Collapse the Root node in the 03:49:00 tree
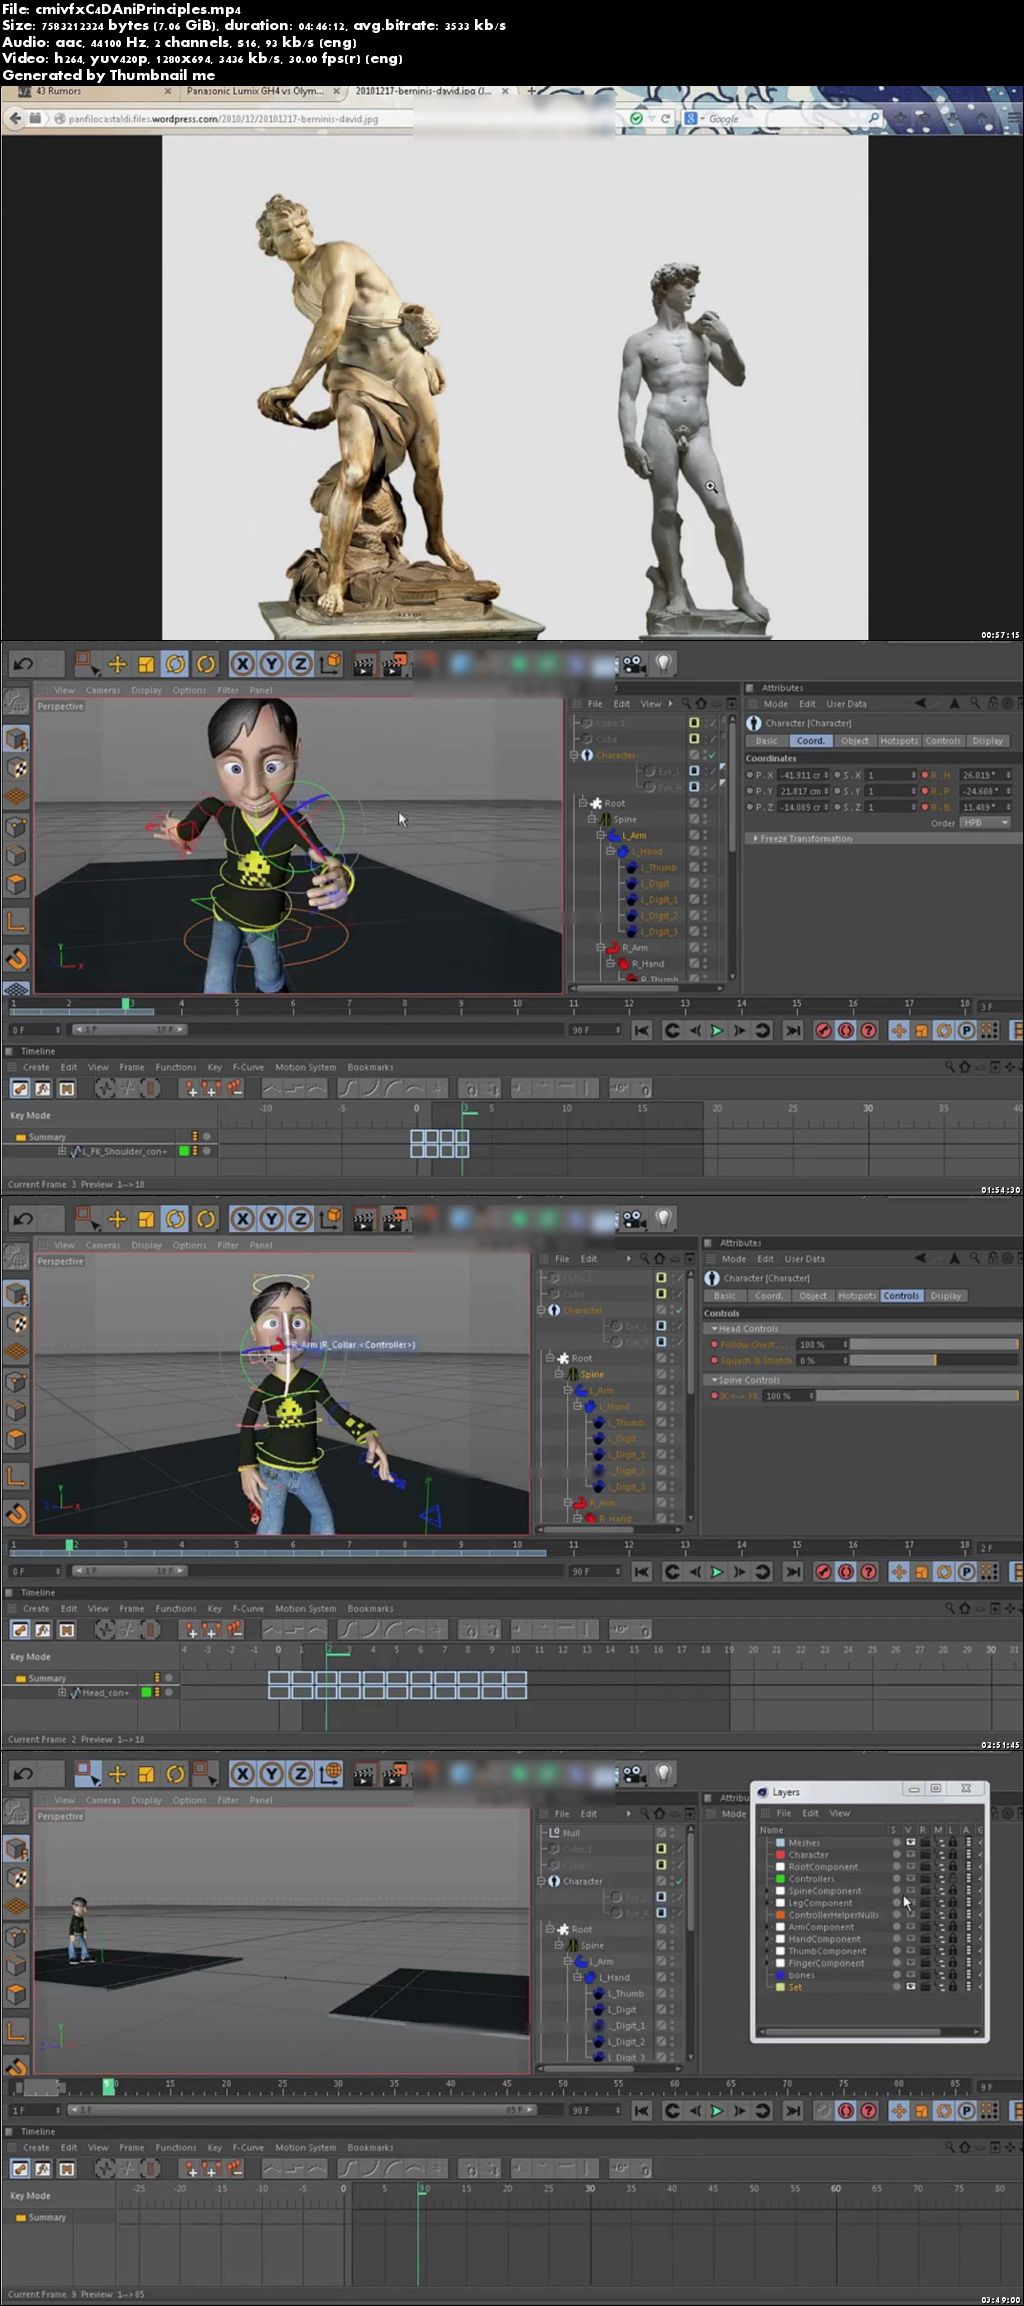Viewport: 1024px width, 2306px height. click(x=550, y=1929)
